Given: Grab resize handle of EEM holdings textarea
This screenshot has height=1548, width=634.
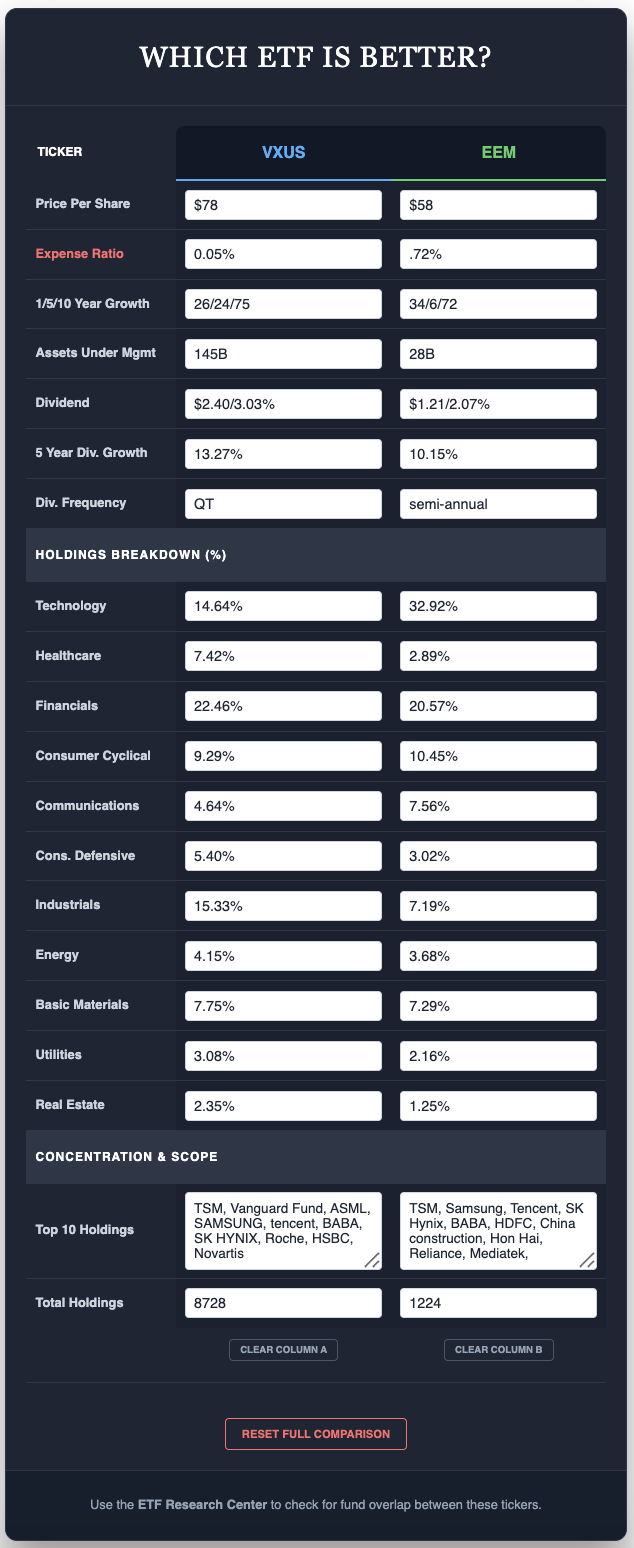Looking at the screenshot, I should point(588,1261).
